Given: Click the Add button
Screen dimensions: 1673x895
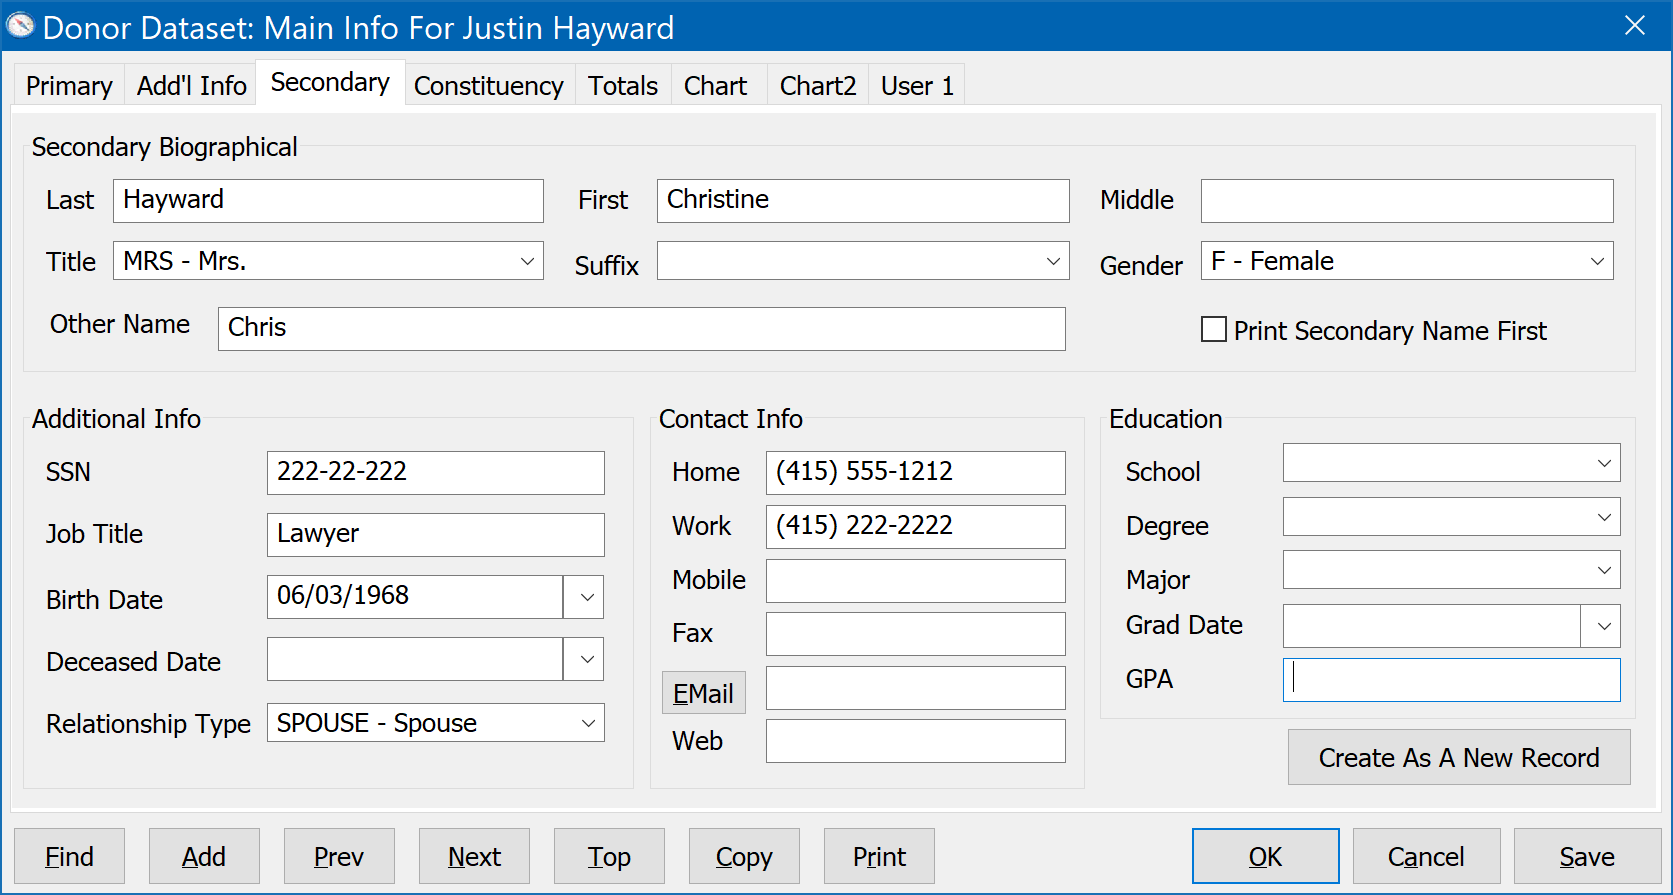Looking at the screenshot, I should click(x=204, y=856).
